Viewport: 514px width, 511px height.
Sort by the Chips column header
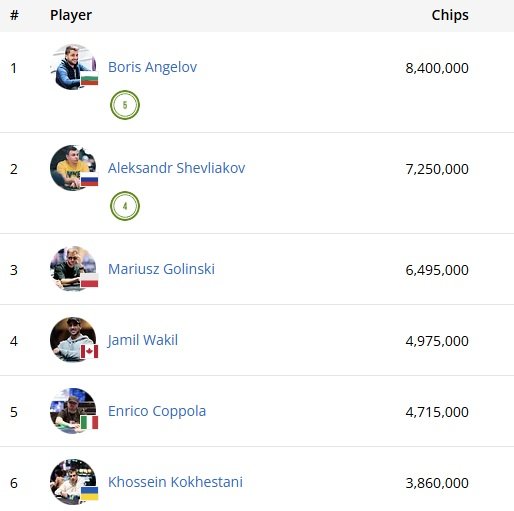[450, 15]
